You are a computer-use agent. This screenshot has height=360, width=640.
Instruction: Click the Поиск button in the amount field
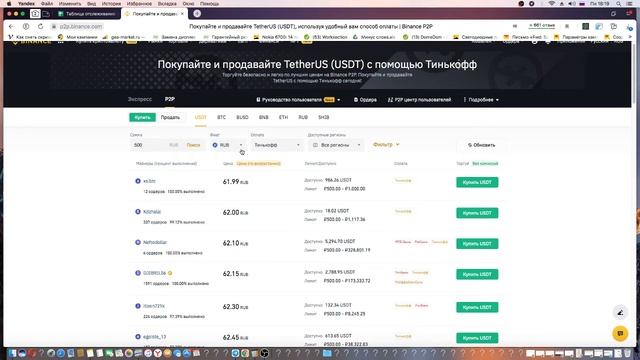(193, 145)
